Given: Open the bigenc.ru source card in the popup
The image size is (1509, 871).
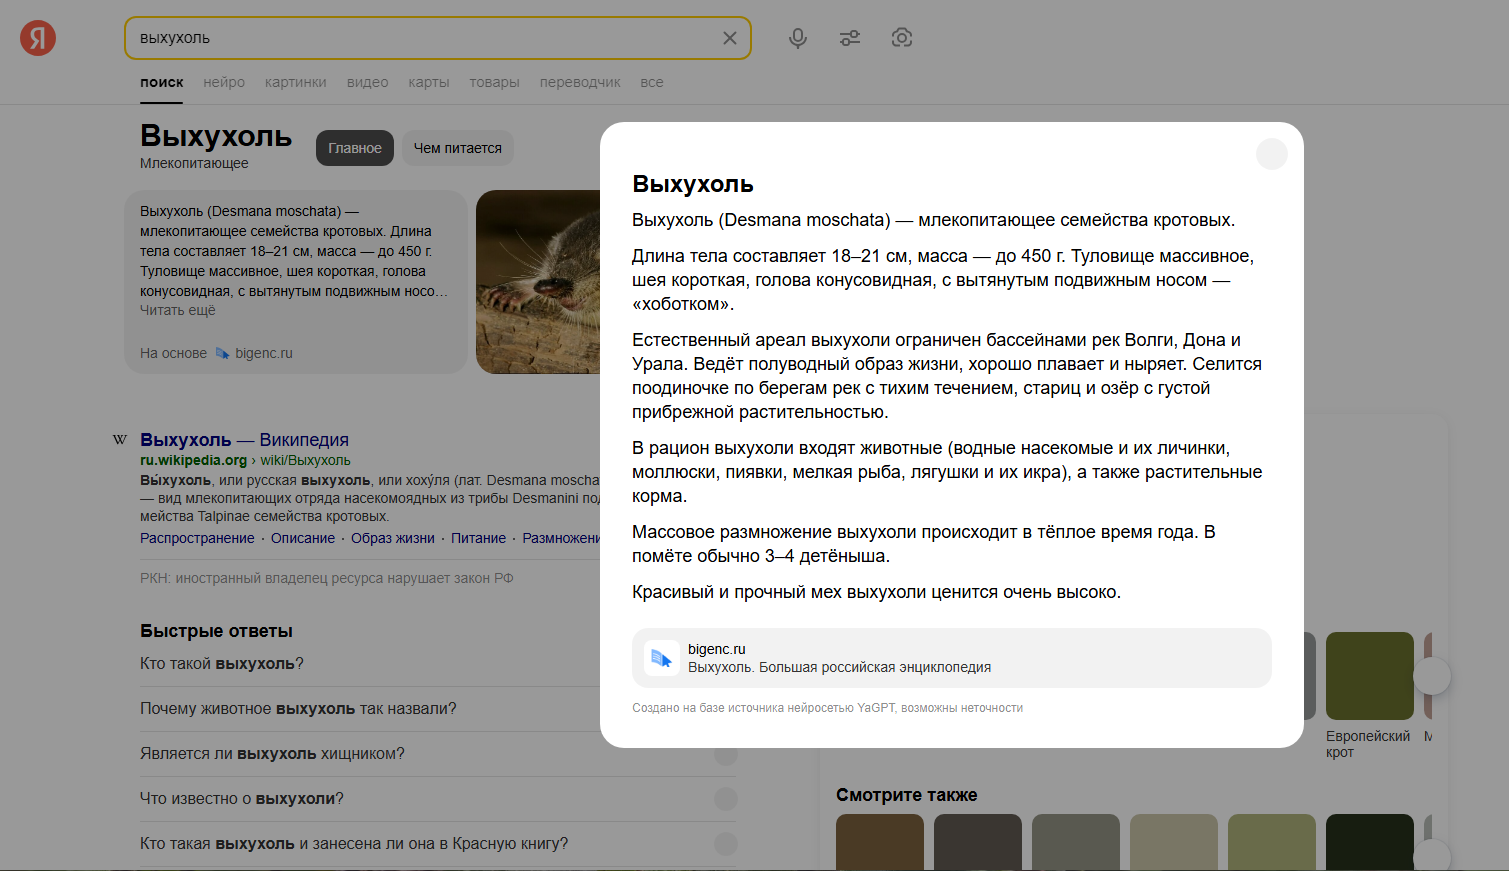Looking at the screenshot, I should pyautogui.click(x=952, y=658).
